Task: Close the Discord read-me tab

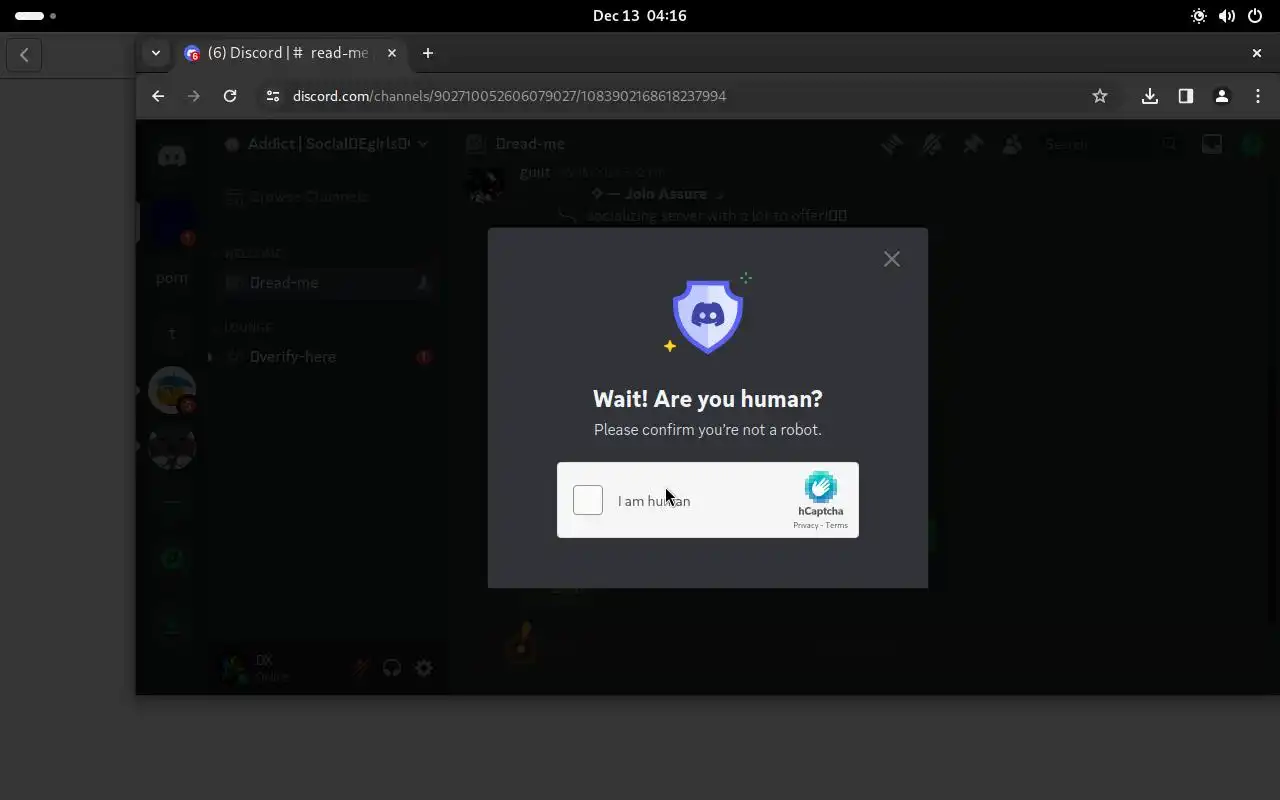Action: click(x=392, y=53)
